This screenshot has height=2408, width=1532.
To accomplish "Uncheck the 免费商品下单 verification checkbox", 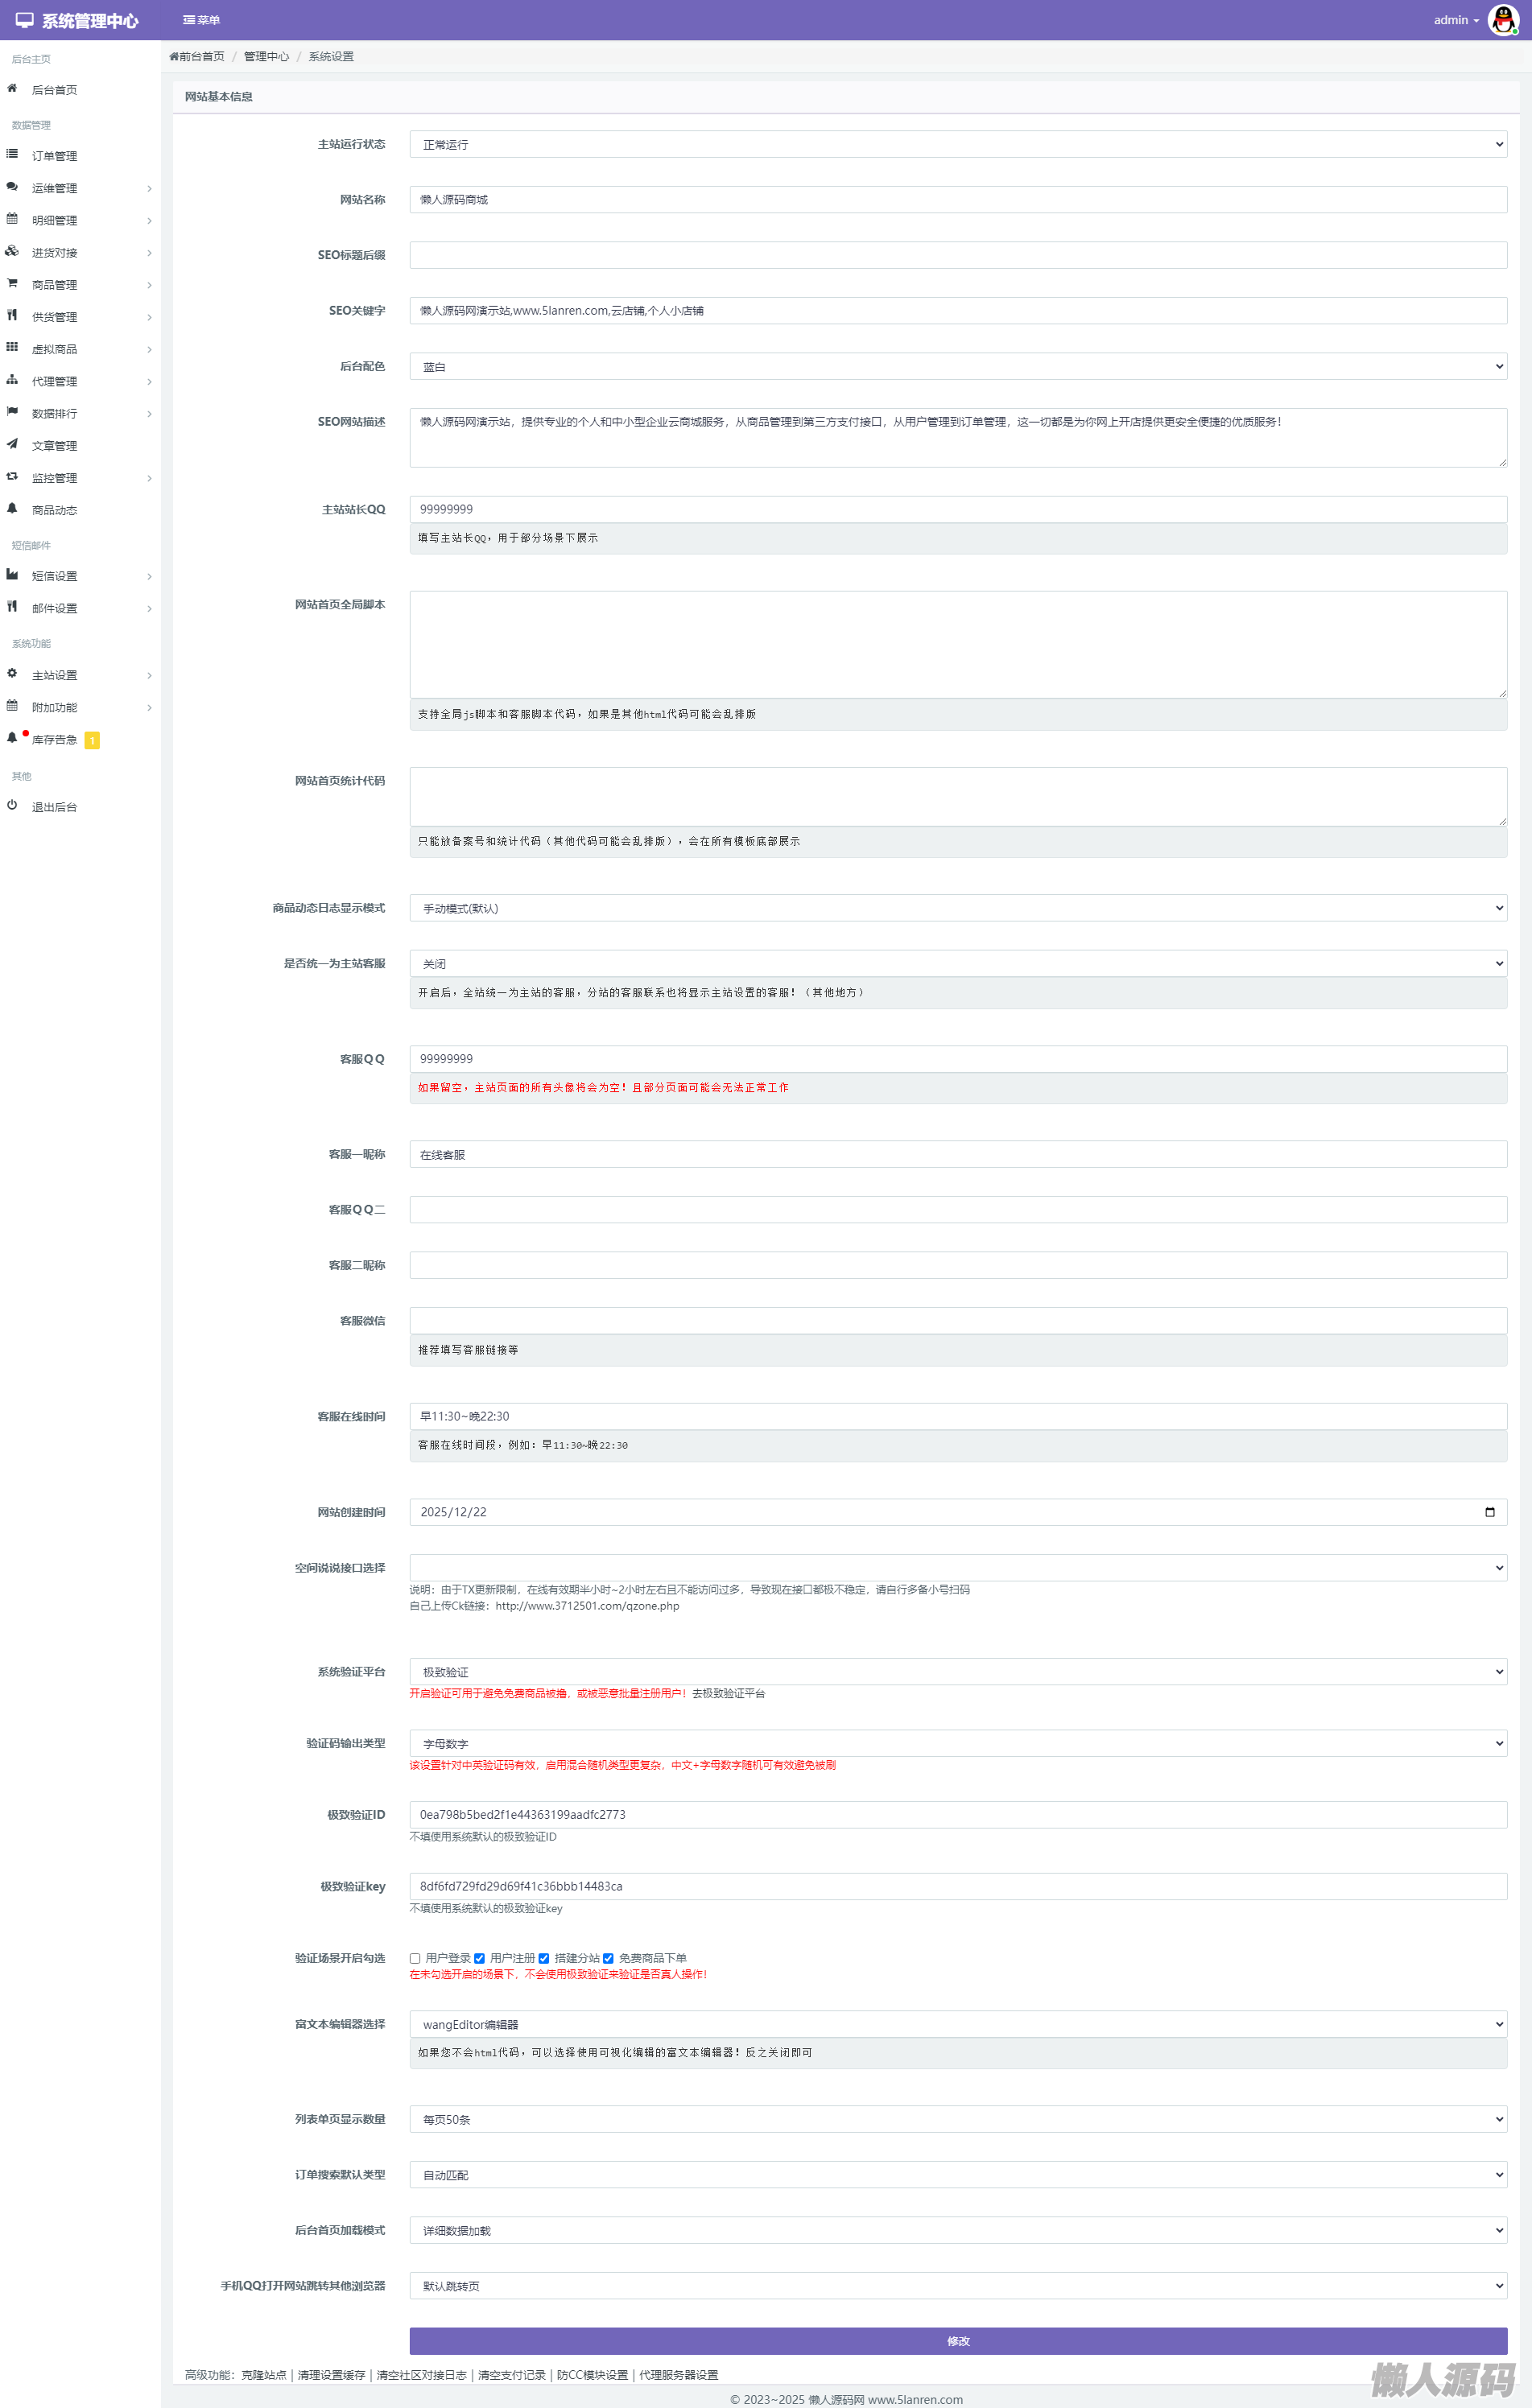I will (x=608, y=1958).
